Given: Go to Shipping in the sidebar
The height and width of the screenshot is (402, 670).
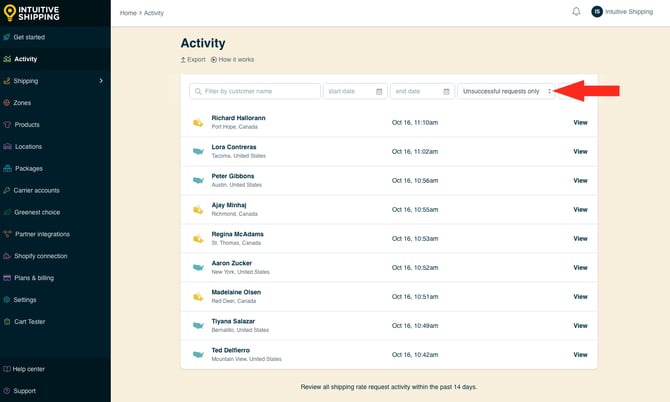Looking at the screenshot, I should (26, 81).
